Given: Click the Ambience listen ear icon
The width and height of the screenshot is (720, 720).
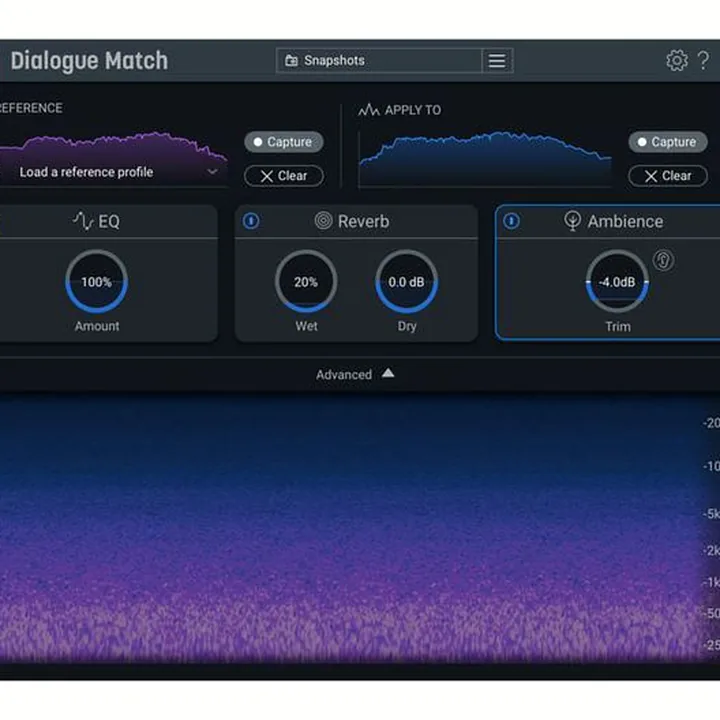Looking at the screenshot, I should click(x=664, y=261).
